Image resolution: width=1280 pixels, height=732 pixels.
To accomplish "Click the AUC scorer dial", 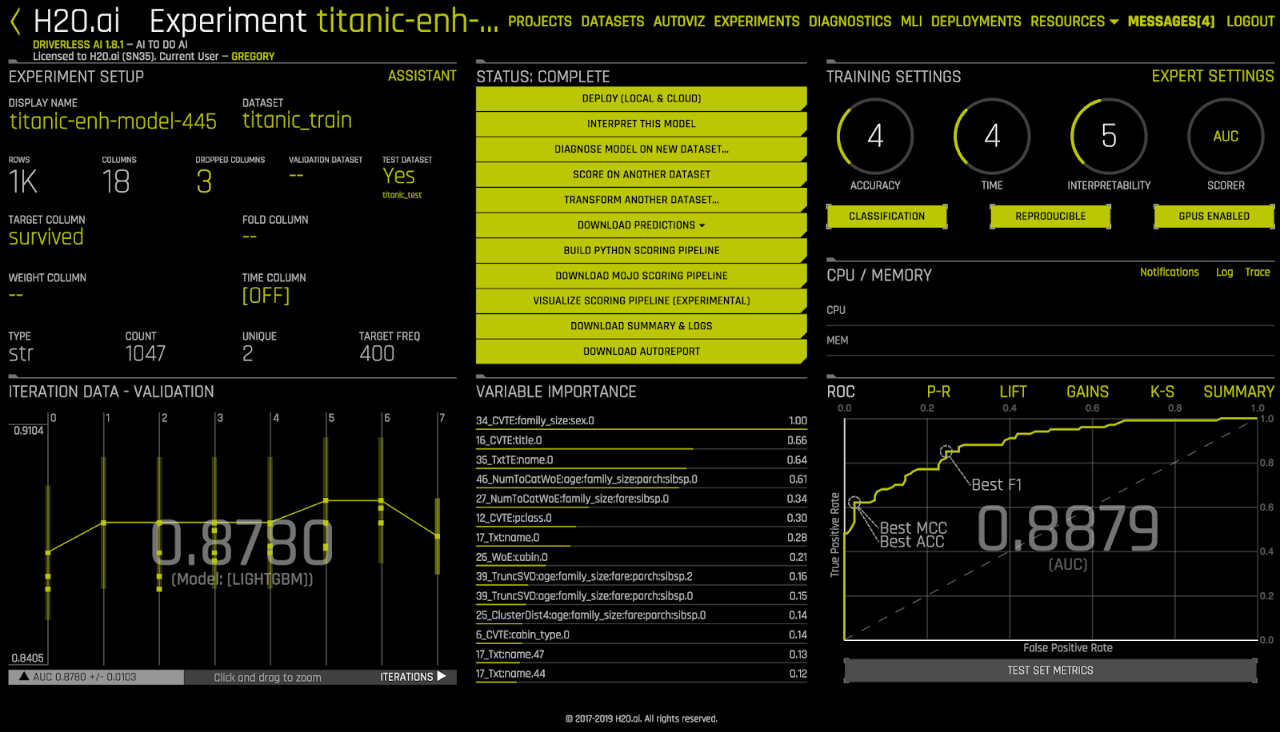I will point(1225,137).
